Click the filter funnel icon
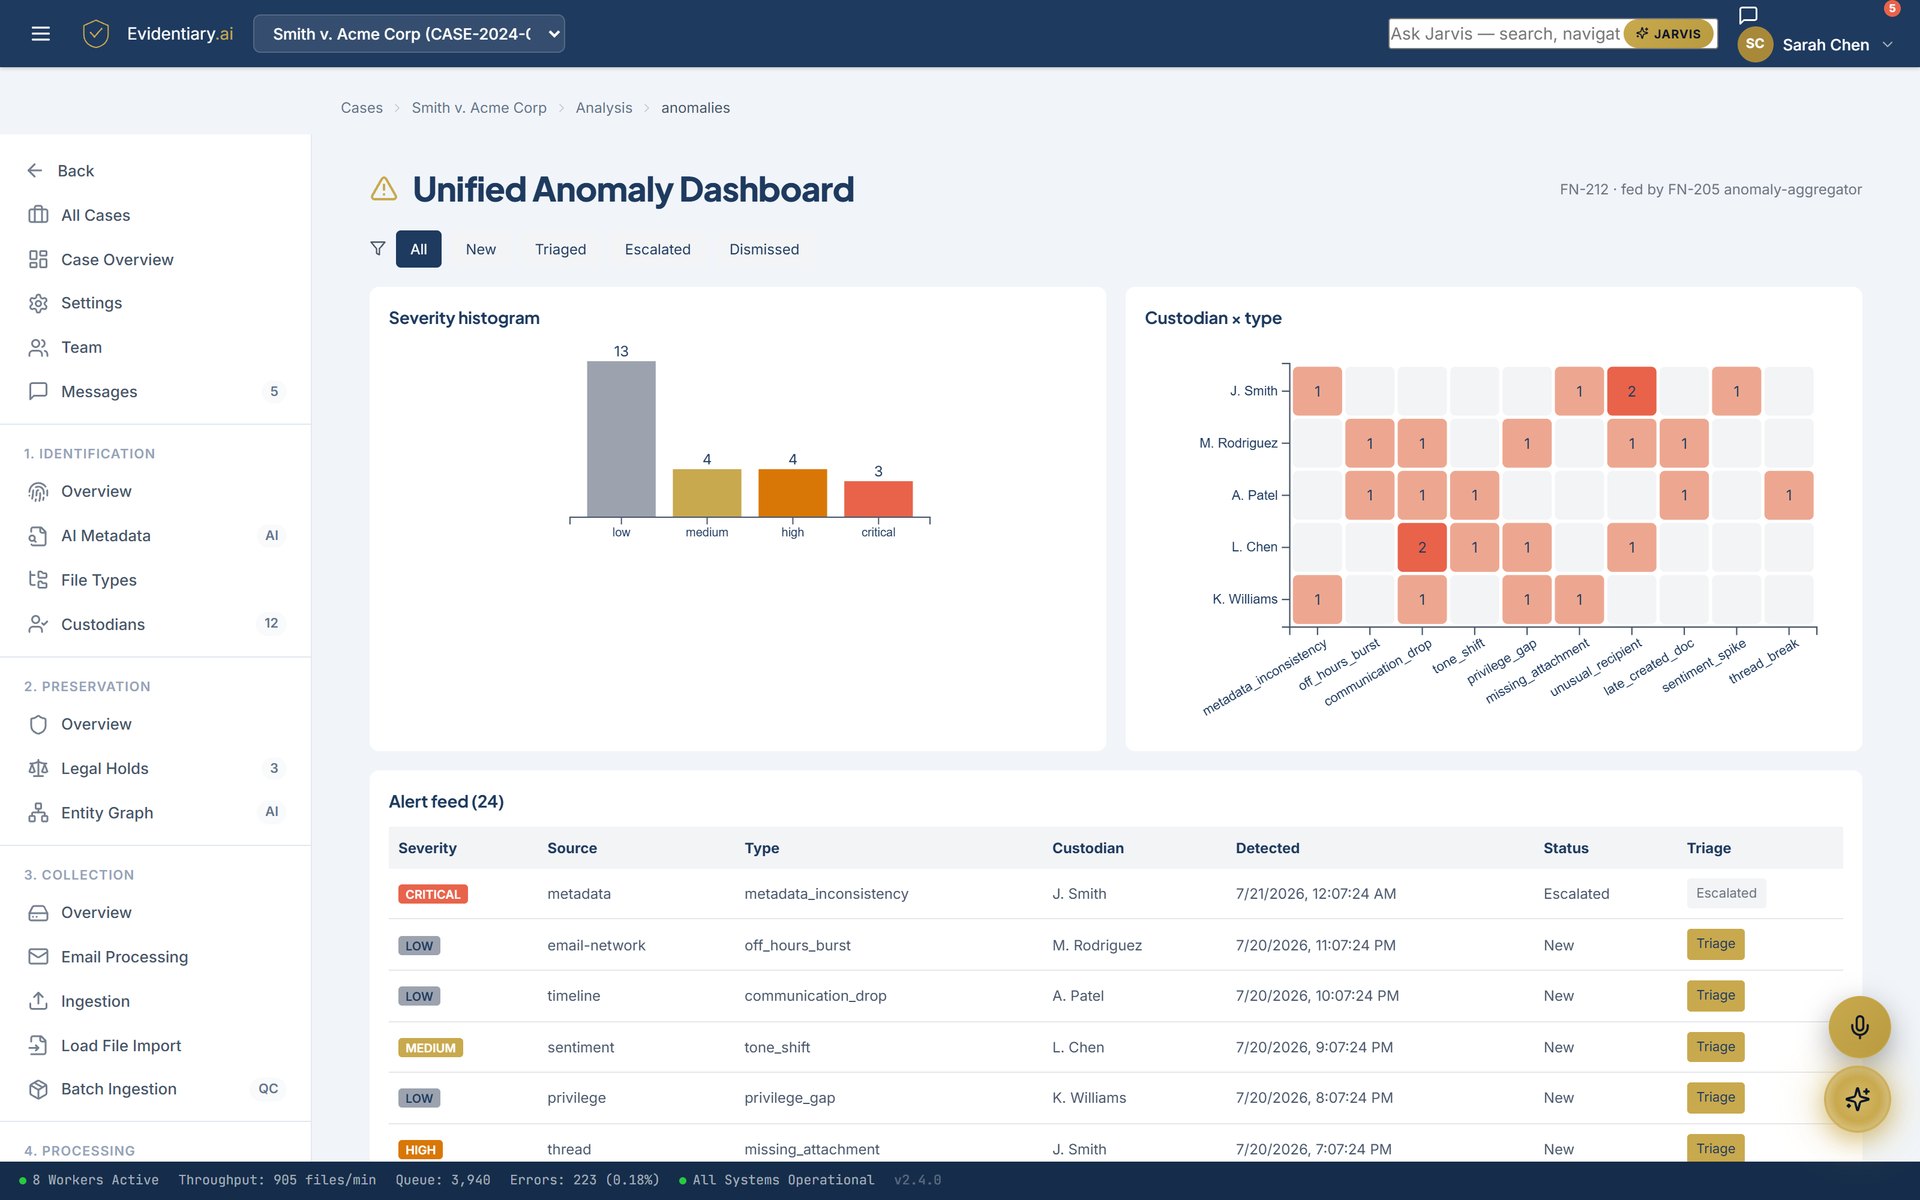Screen dimensions: 1920x1200 pos(378,249)
